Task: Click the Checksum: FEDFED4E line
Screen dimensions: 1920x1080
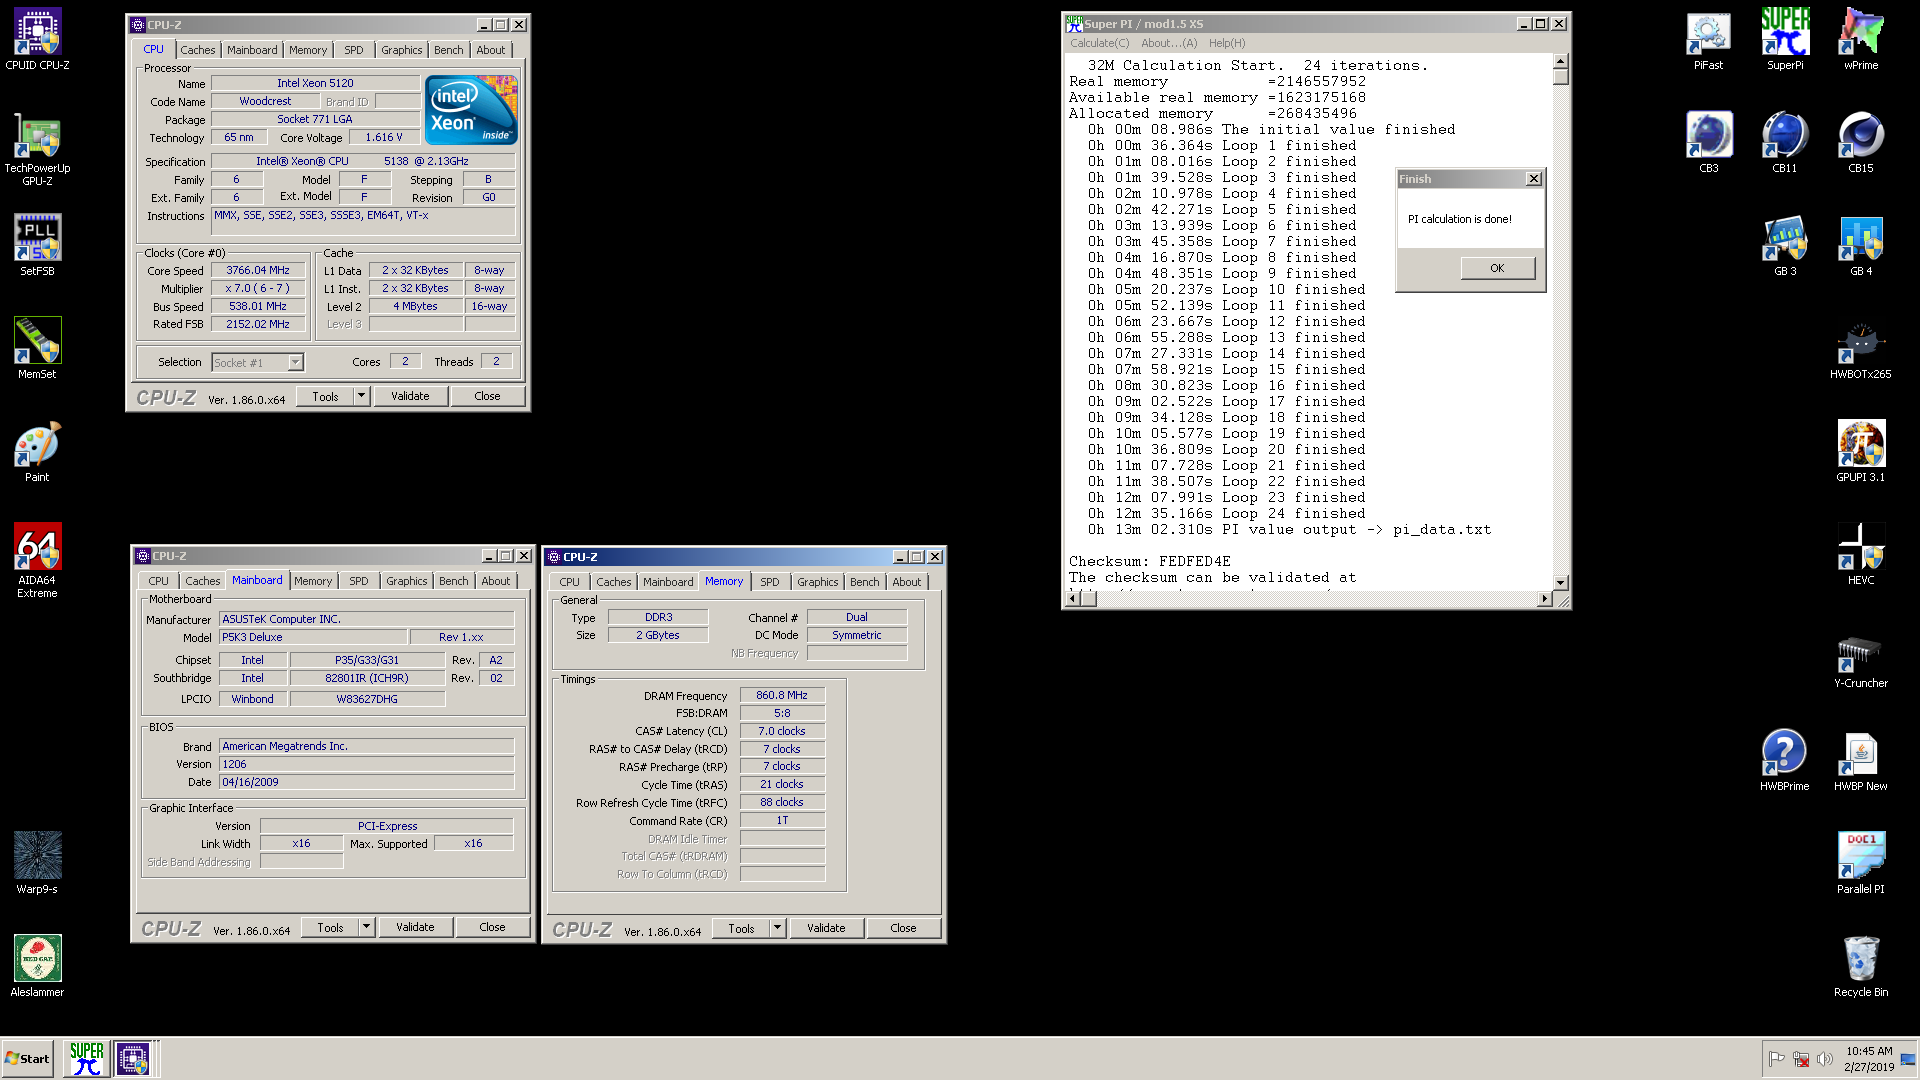Action: 1150,562
